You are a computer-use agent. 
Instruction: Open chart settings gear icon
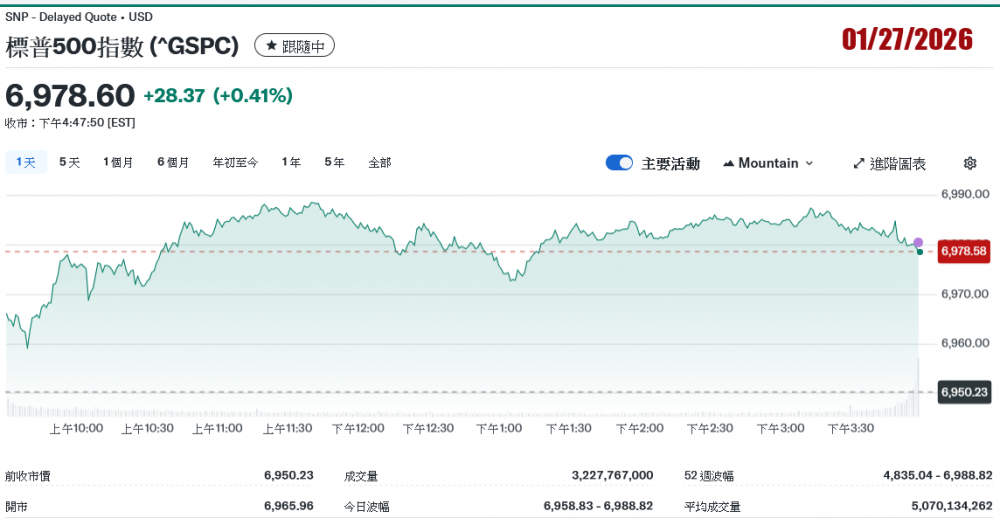(969, 163)
